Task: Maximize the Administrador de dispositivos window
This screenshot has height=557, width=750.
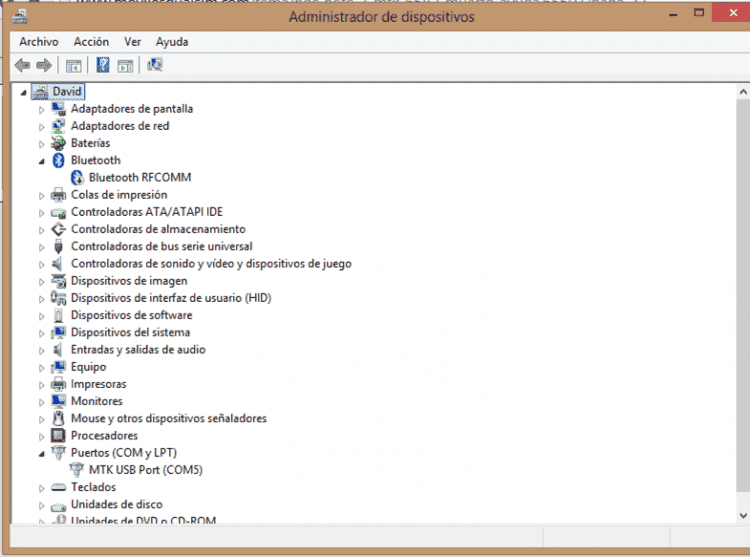Action: click(x=699, y=13)
